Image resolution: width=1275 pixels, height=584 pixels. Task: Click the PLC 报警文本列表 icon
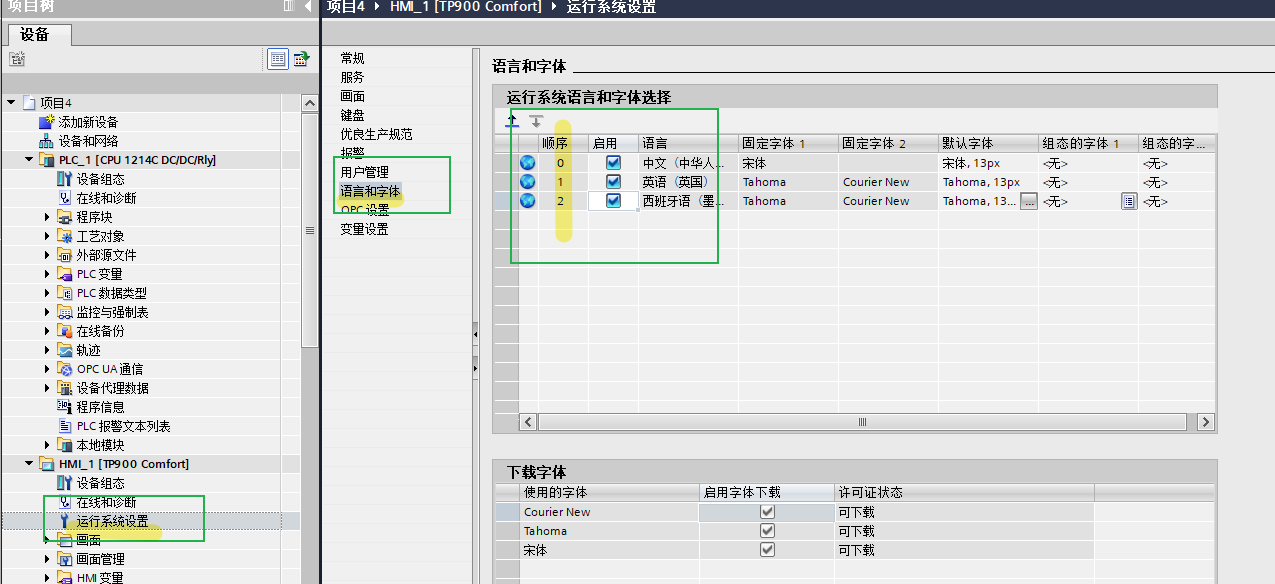tap(65, 426)
